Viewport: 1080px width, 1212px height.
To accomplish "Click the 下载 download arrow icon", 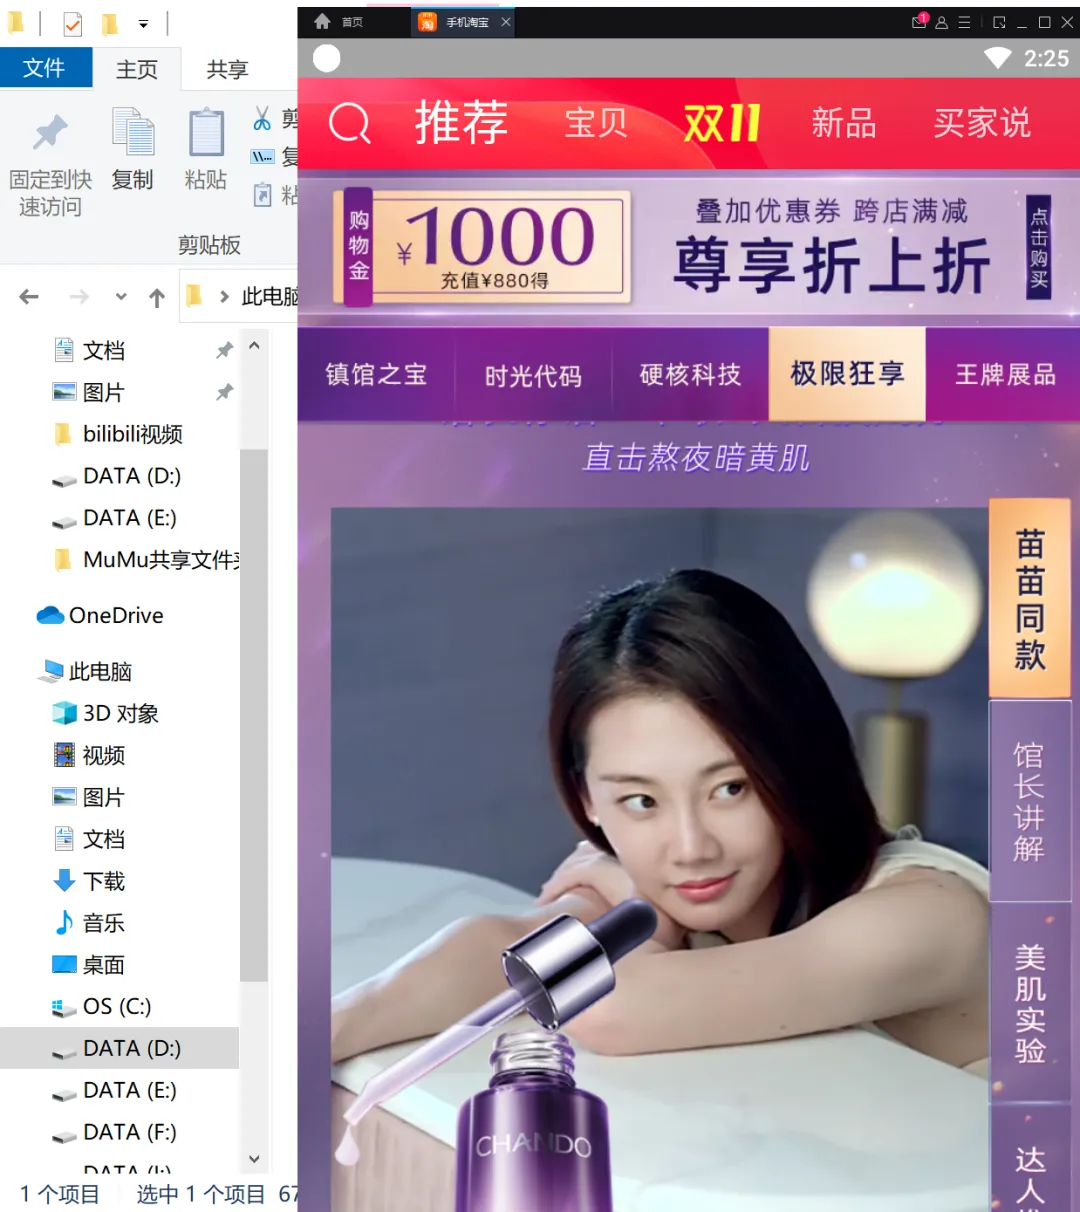I will (64, 881).
